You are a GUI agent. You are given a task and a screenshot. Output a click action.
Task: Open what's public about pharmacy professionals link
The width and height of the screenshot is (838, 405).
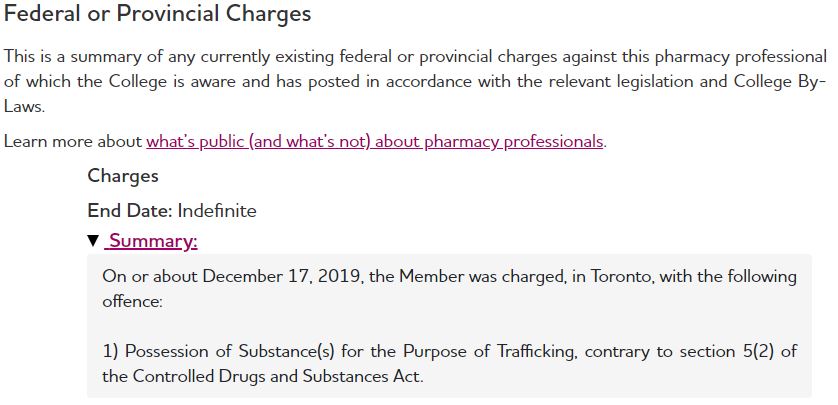pos(375,141)
